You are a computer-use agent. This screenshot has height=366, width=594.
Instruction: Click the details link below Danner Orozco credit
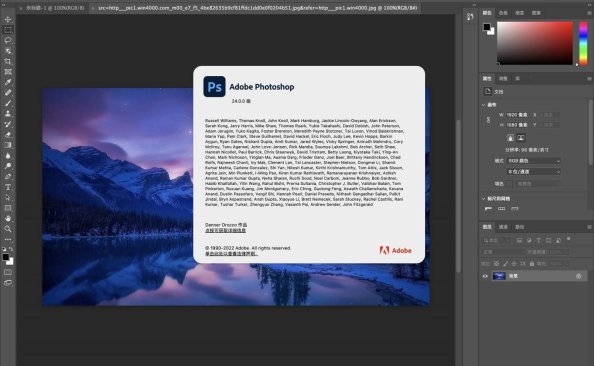tap(225, 230)
